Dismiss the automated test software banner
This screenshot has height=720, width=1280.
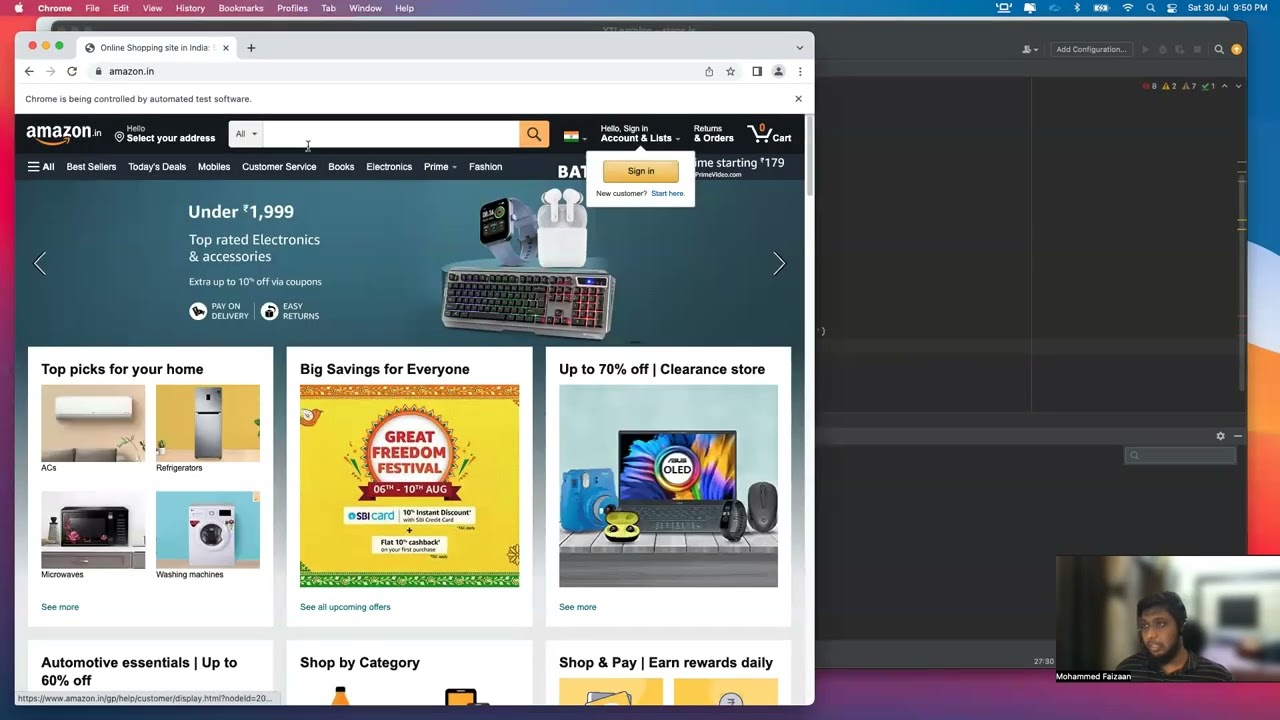tap(798, 99)
